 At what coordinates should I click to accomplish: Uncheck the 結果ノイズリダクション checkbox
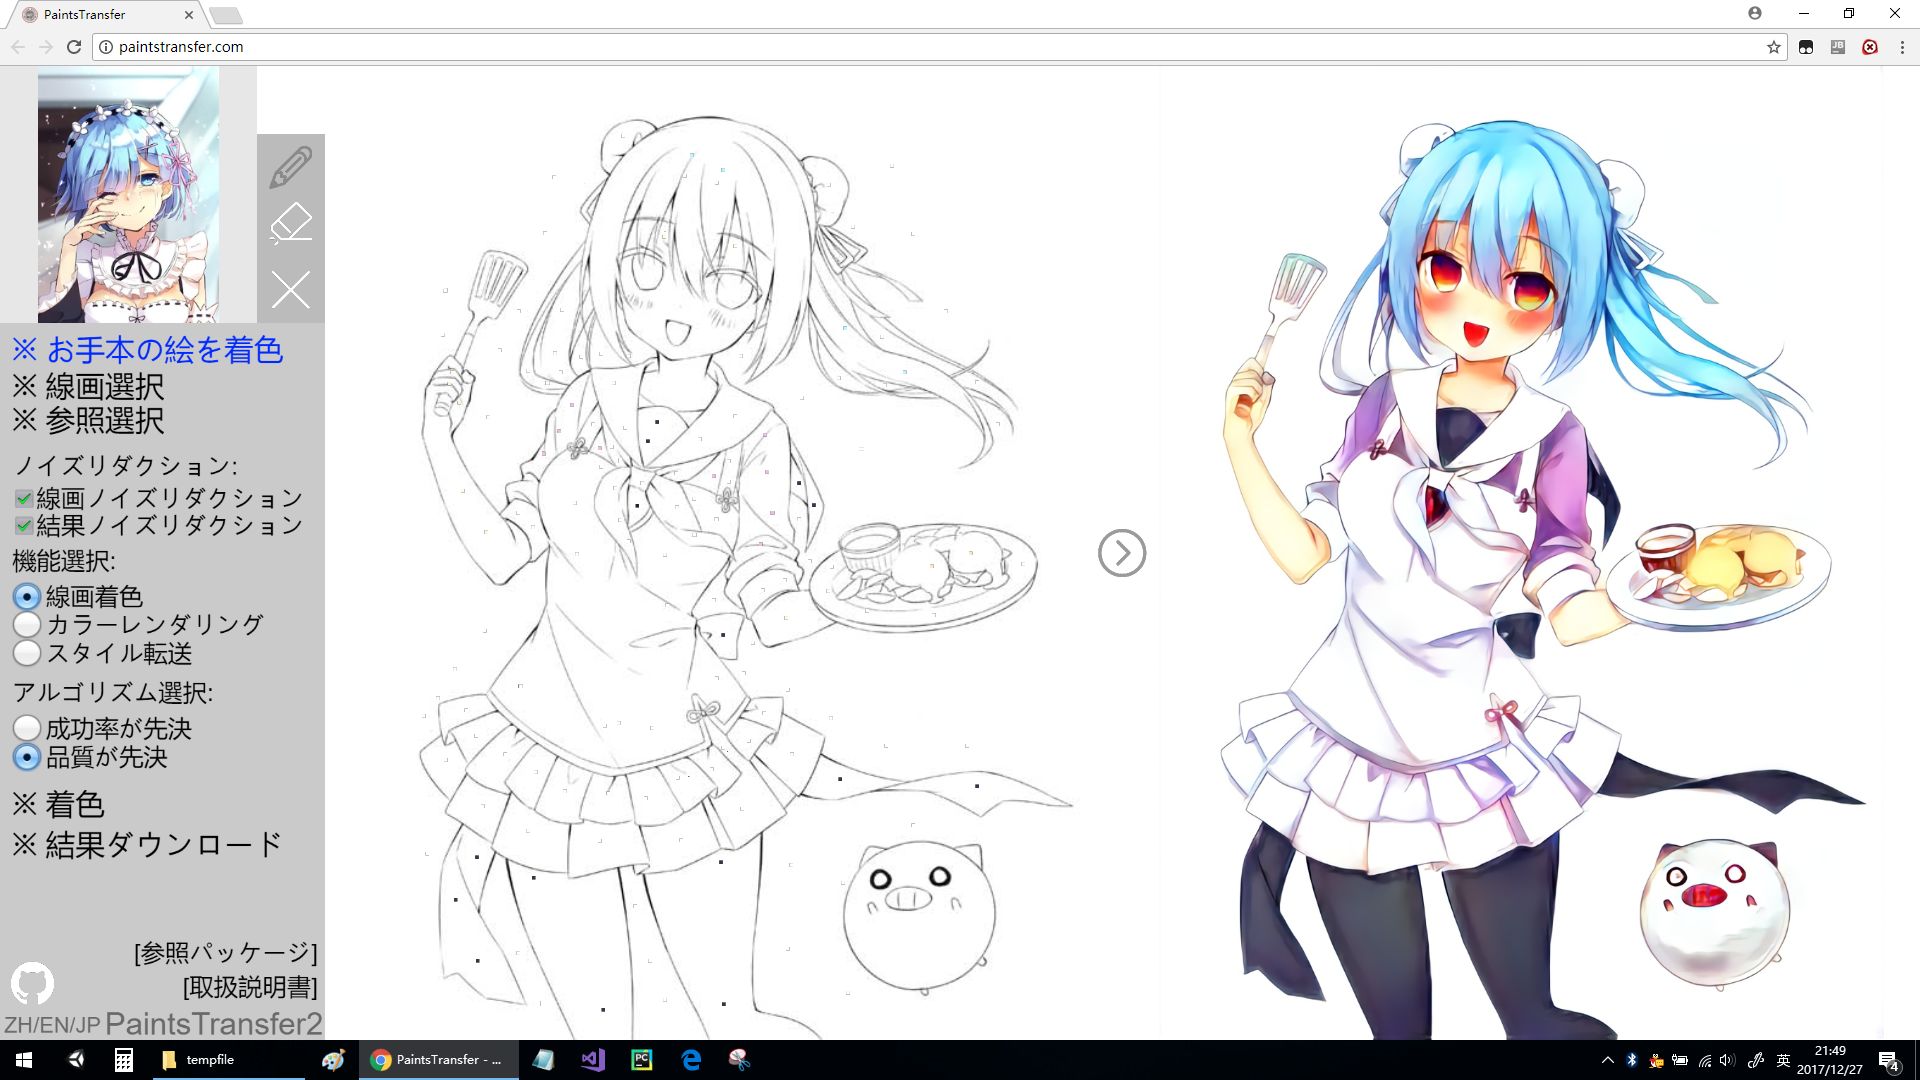pos(22,524)
